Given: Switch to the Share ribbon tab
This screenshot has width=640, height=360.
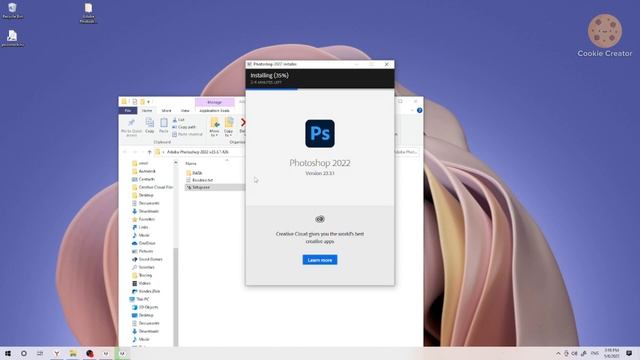Looking at the screenshot, I should tap(167, 111).
